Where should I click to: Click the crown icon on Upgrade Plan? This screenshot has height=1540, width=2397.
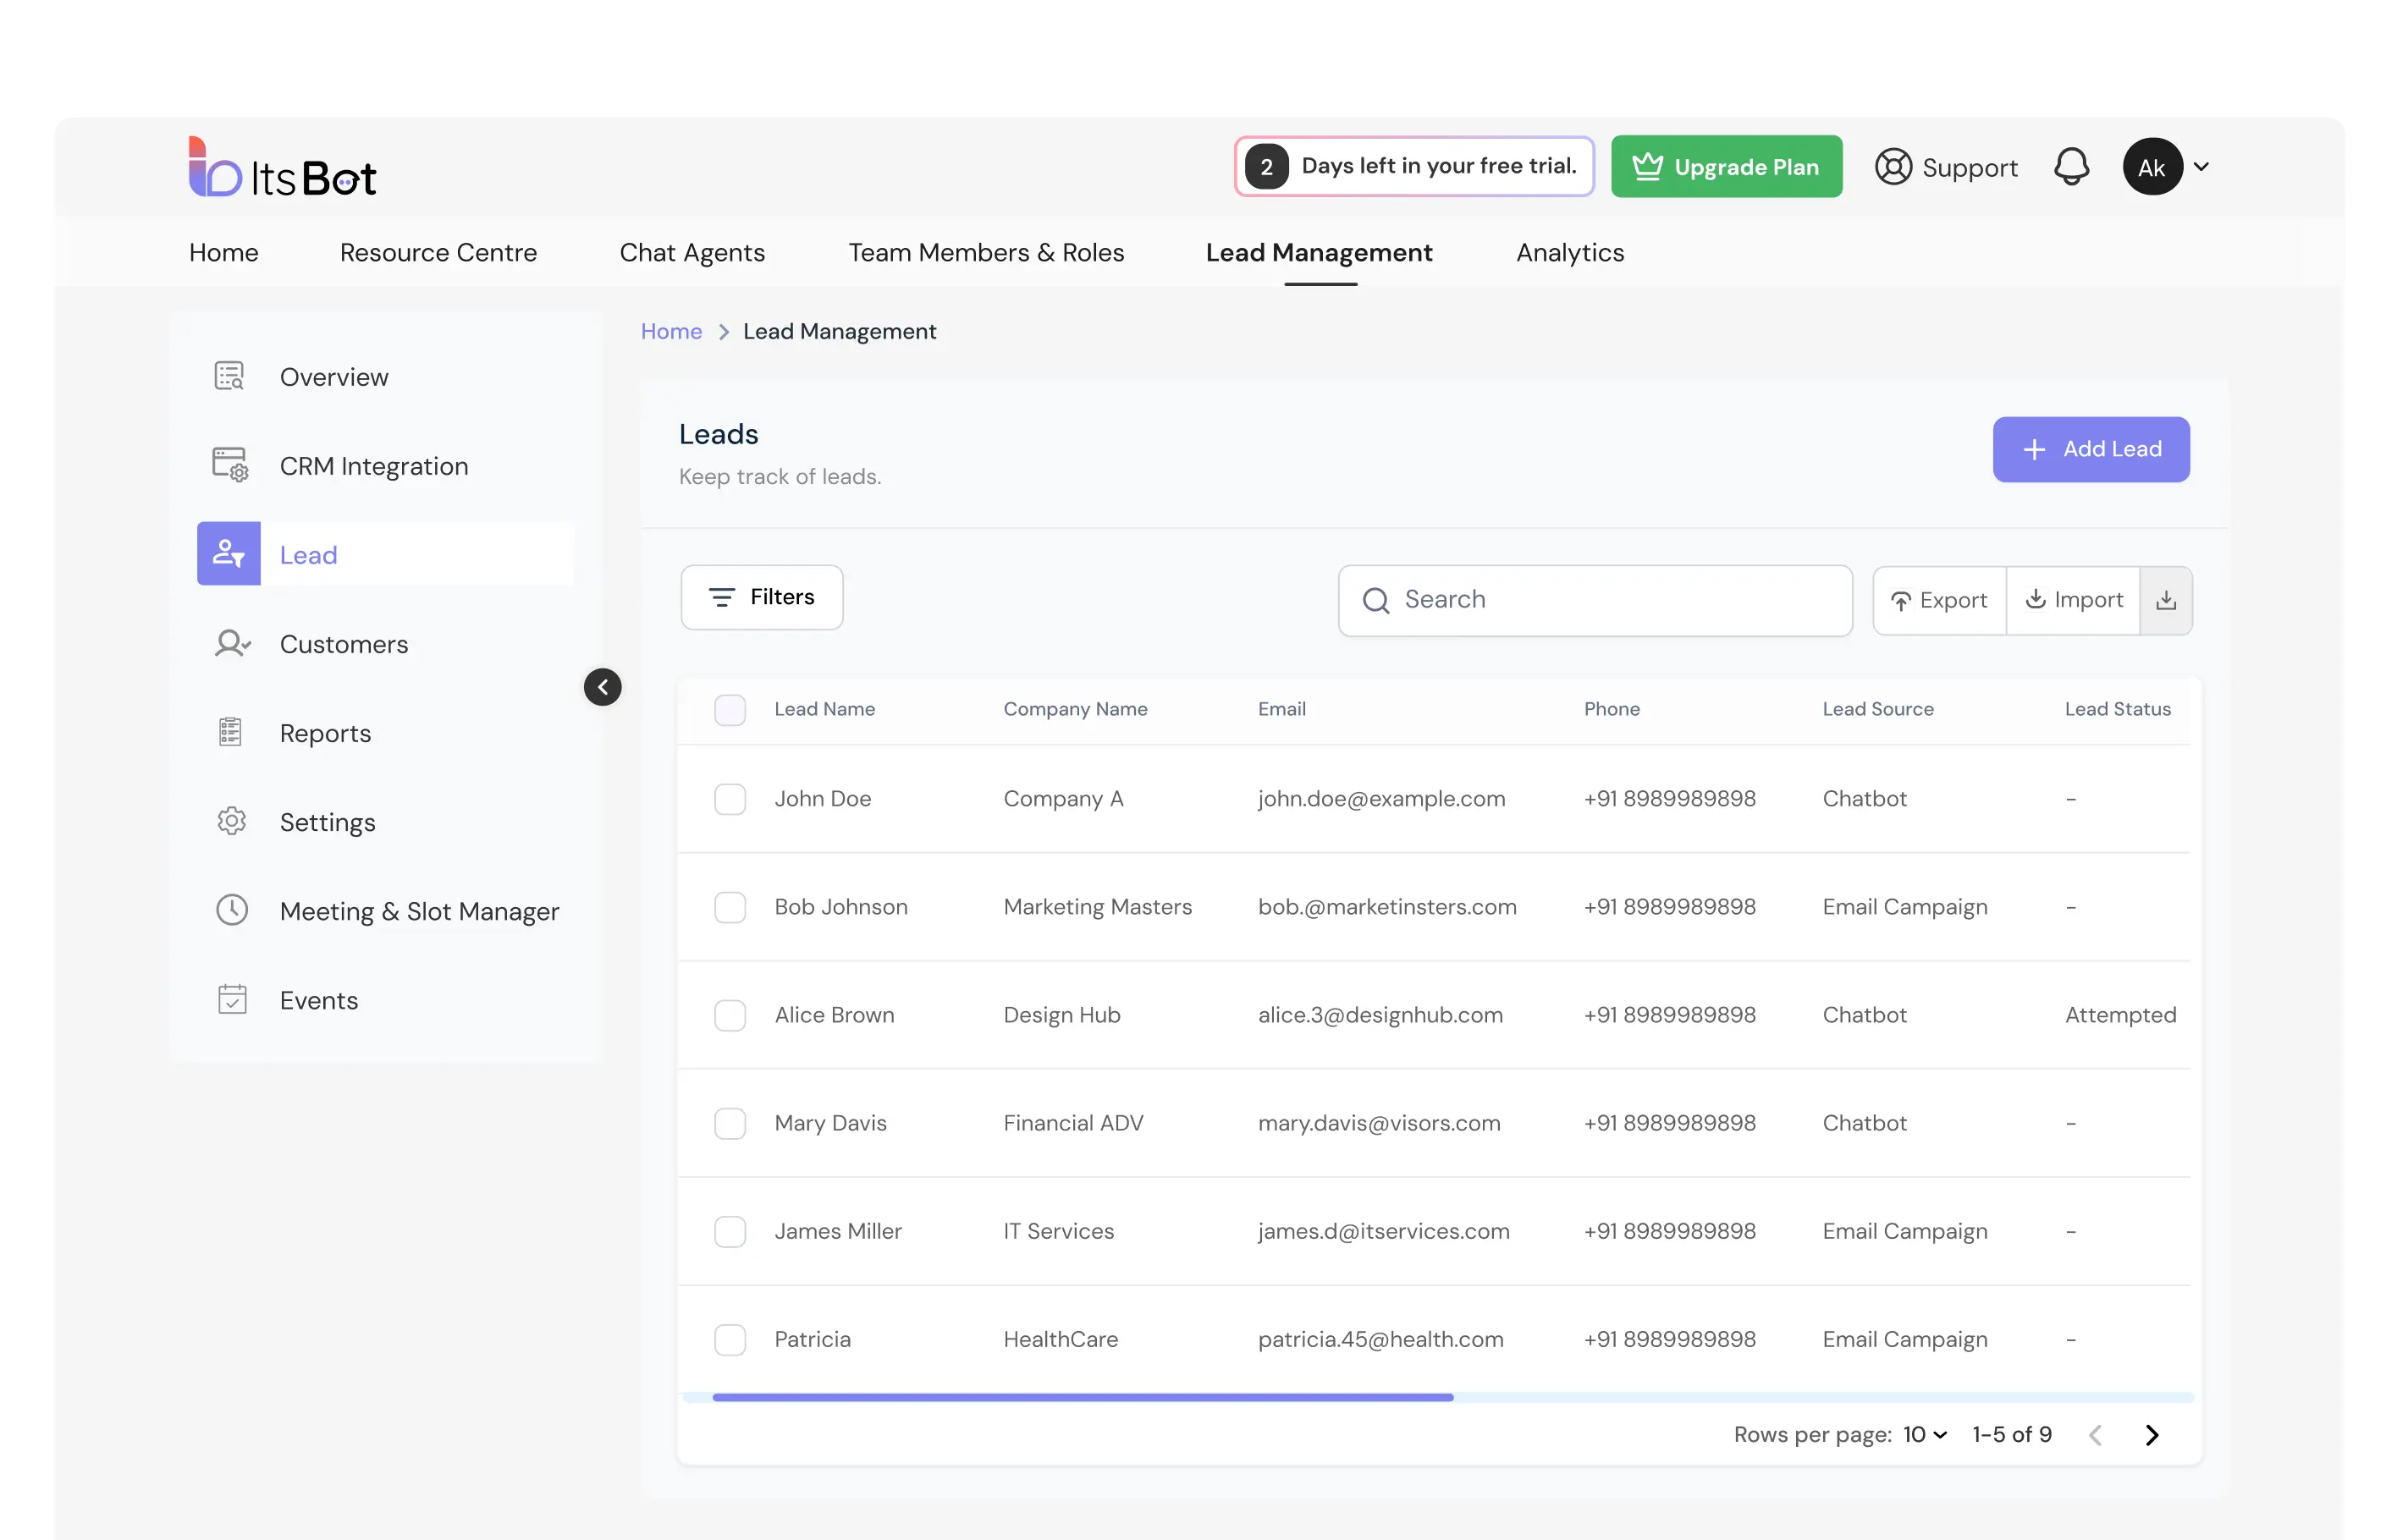pyautogui.click(x=1647, y=166)
